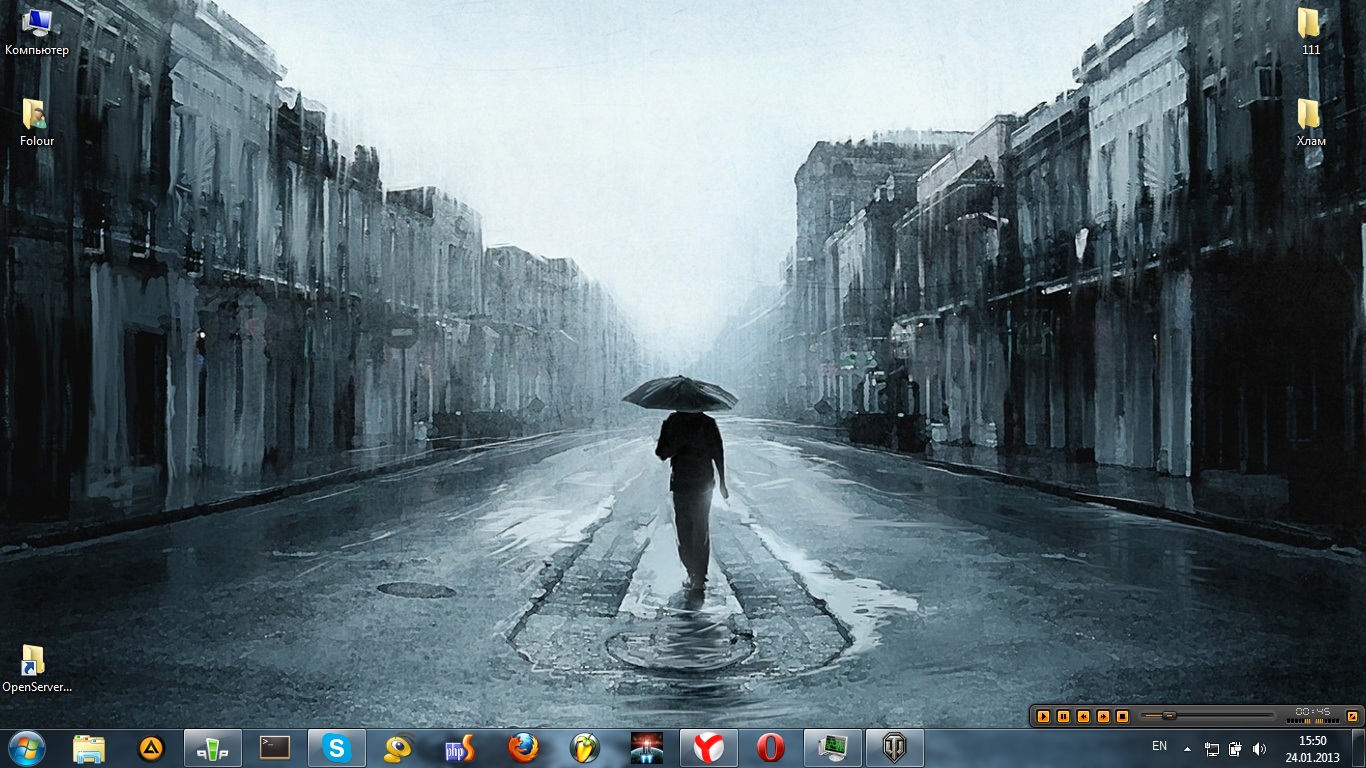
Task: Open AIMP player from the taskbar
Action: [150, 748]
